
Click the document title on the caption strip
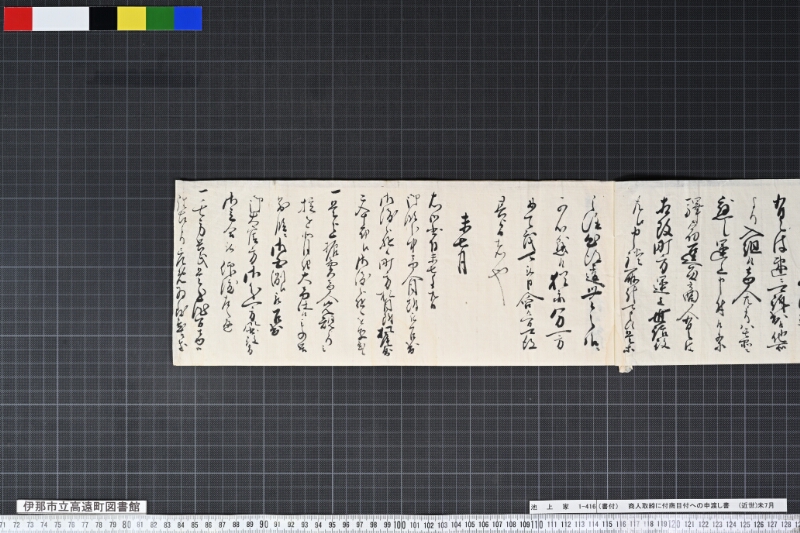click(679, 506)
